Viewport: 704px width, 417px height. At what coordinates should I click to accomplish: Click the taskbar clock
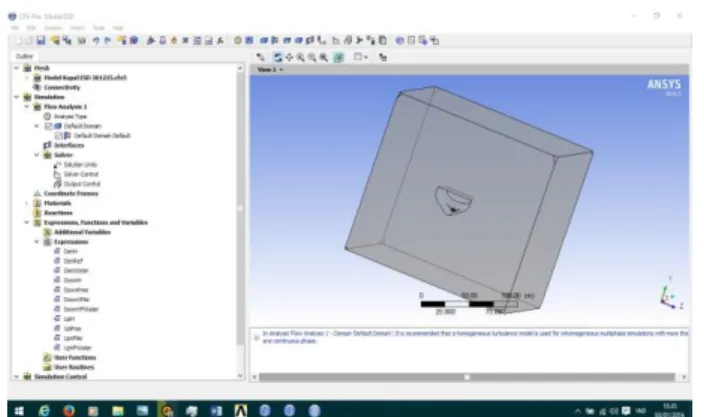click(x=669, y=410)
